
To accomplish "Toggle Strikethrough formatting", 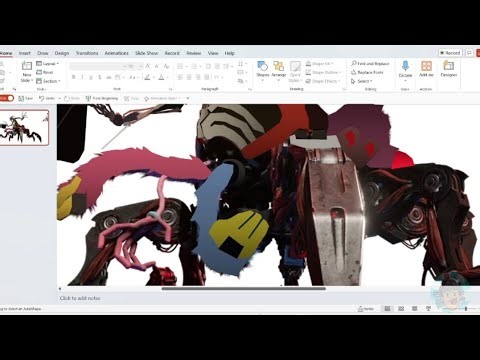I will [x=108, y=77].
